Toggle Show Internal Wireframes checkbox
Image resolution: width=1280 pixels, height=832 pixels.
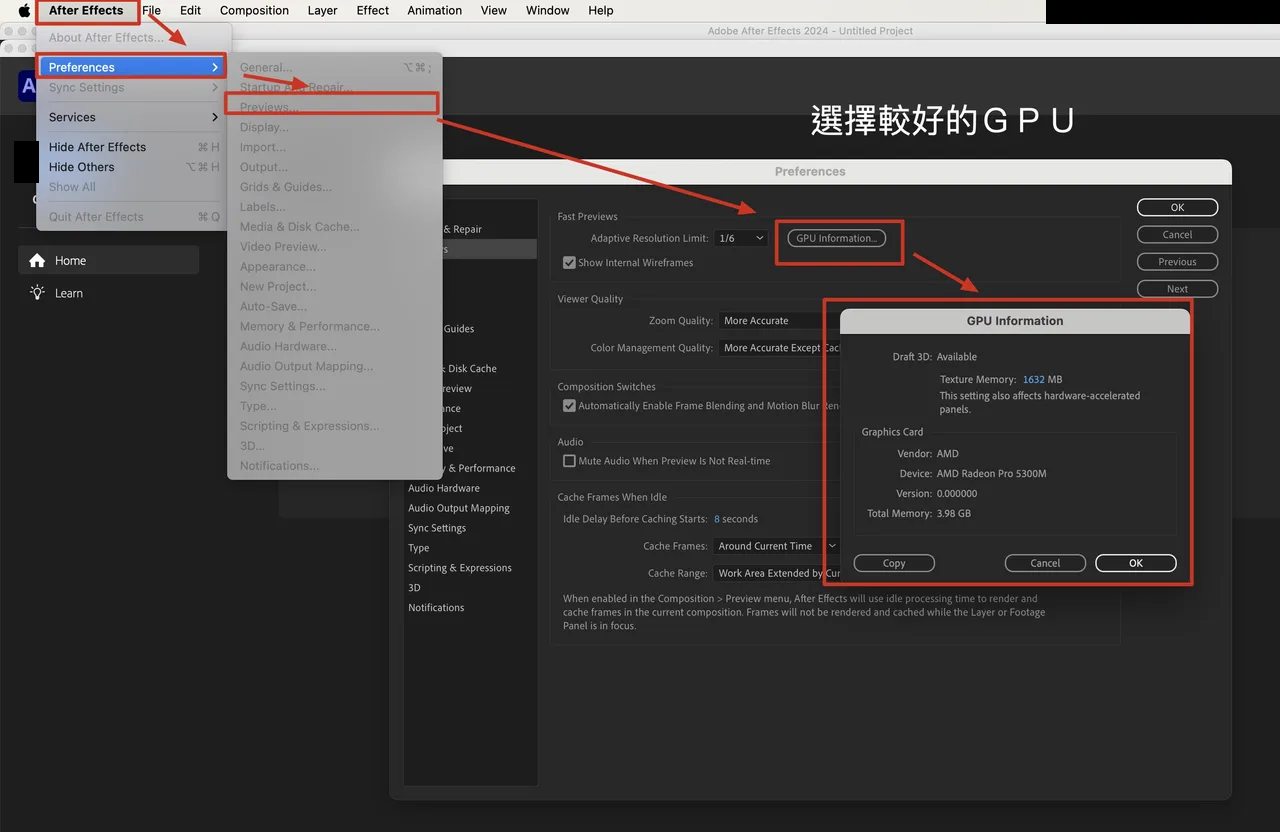pyautogui.click(x=569, y=263)
